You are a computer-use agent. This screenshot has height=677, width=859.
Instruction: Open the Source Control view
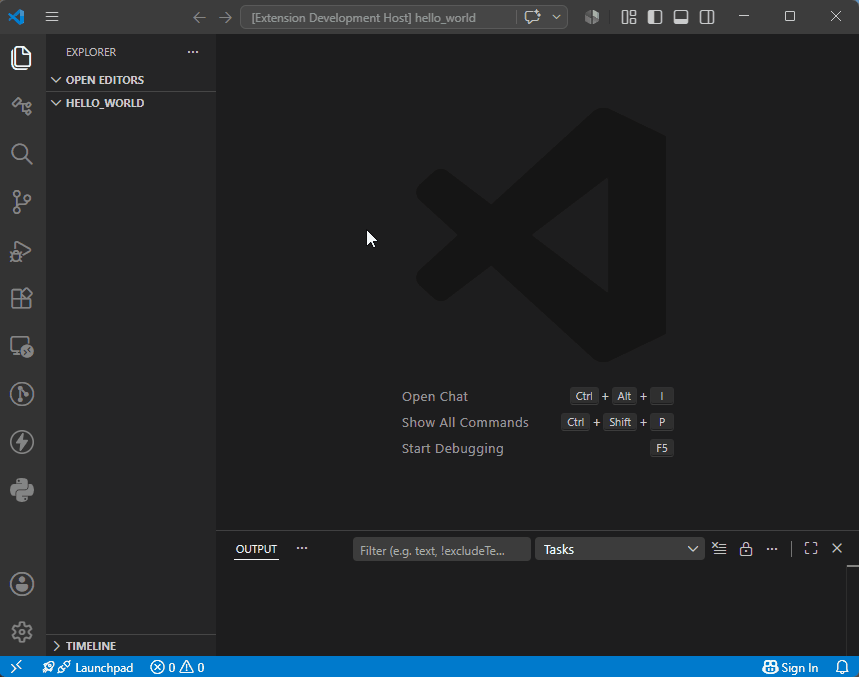(21, 202)
